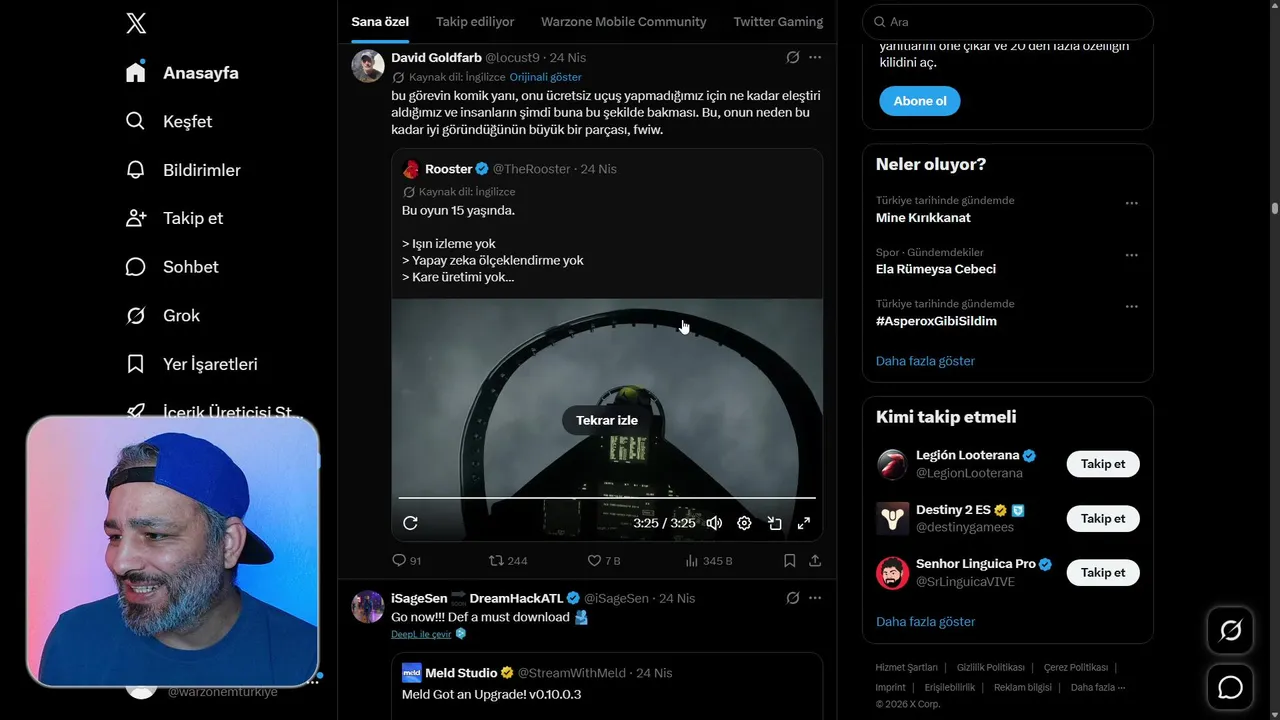Image resolution: width=1280 pixels, height=720 pixels.
Task: Show more trends under Neler oluyor
Action: pos(925,361)
